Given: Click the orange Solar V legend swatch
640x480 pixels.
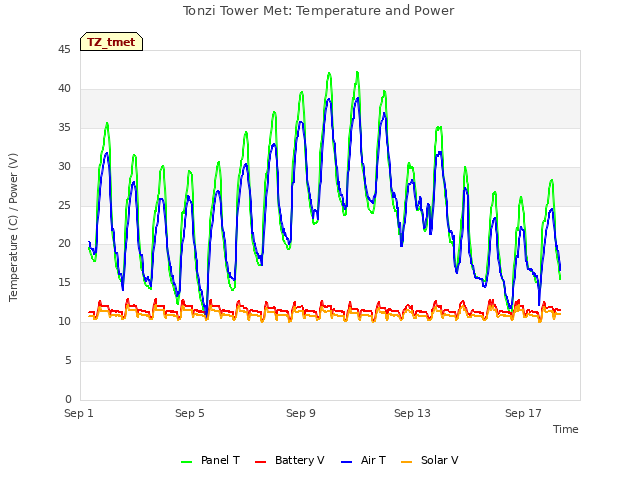Looking at the screenshot, I should [407, 462].
